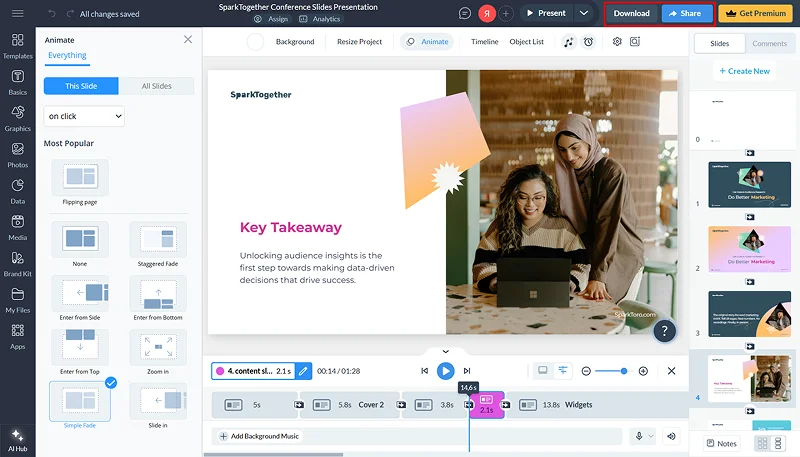Viewport: 800px width, 457px height.
Task: Select This Slide animation scope
Action: click(x=81, y=86)
